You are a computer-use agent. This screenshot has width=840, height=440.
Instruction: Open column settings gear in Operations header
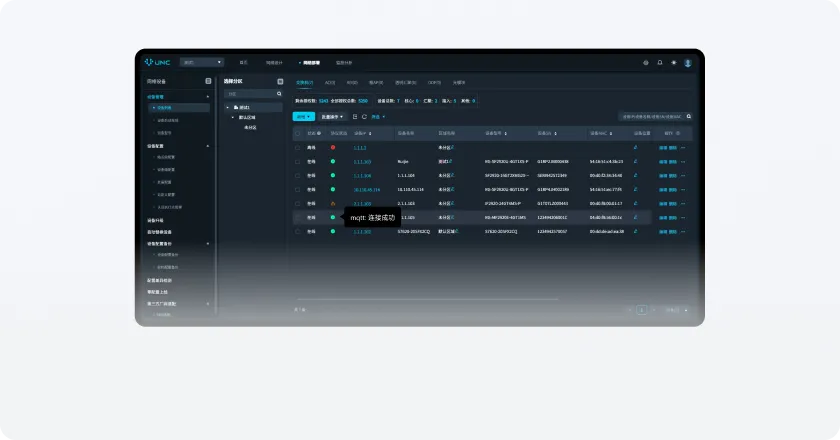point(678,133)
